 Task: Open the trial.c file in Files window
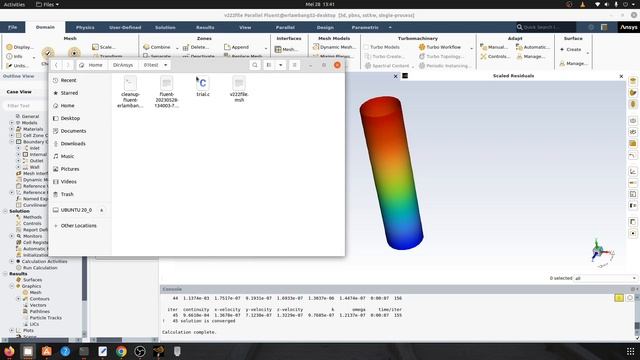[203, 87]
